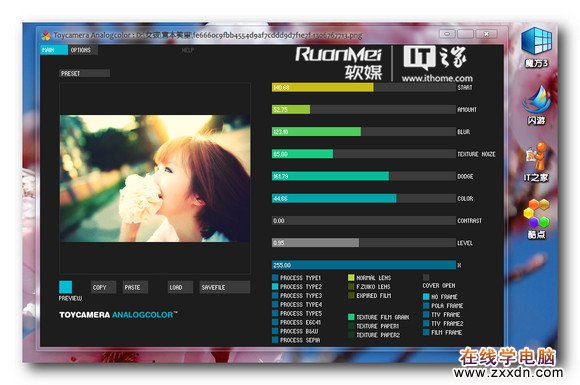
Task: Click the blue cube desktop icon
Action: (536, 42)
